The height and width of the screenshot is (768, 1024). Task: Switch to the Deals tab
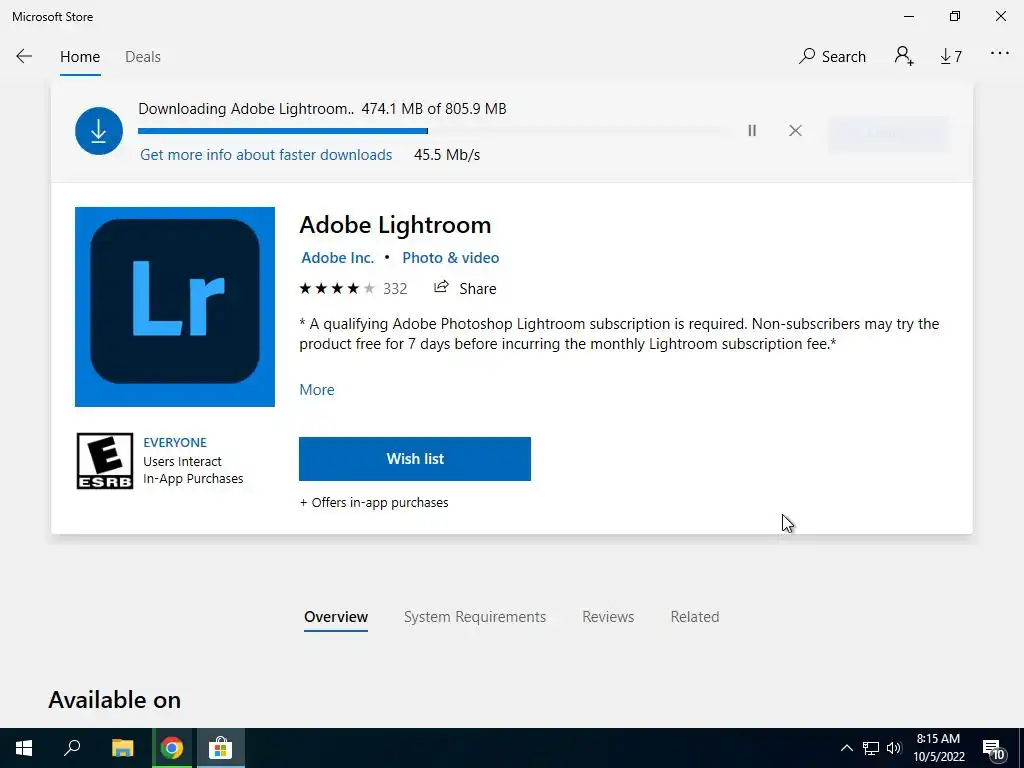click(142, 57)
